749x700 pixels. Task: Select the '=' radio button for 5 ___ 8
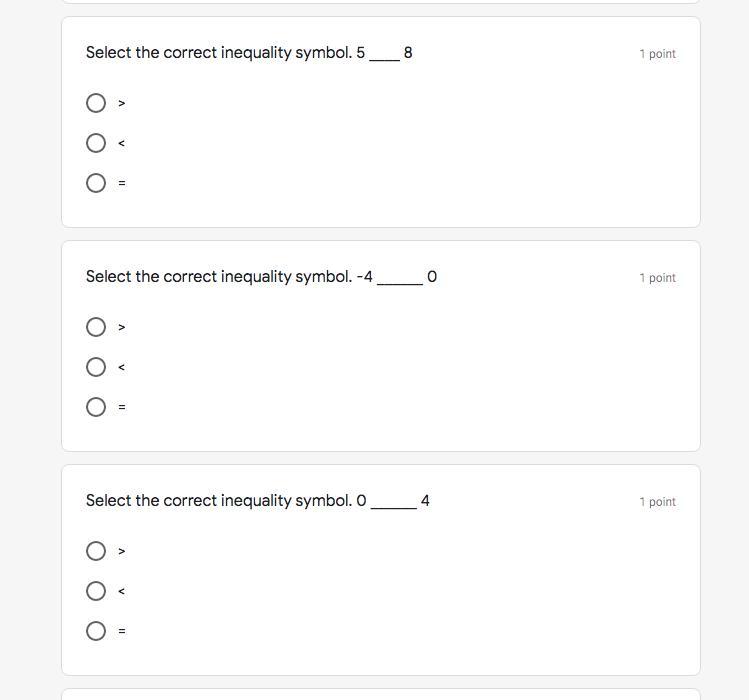(x=96, y=183)
